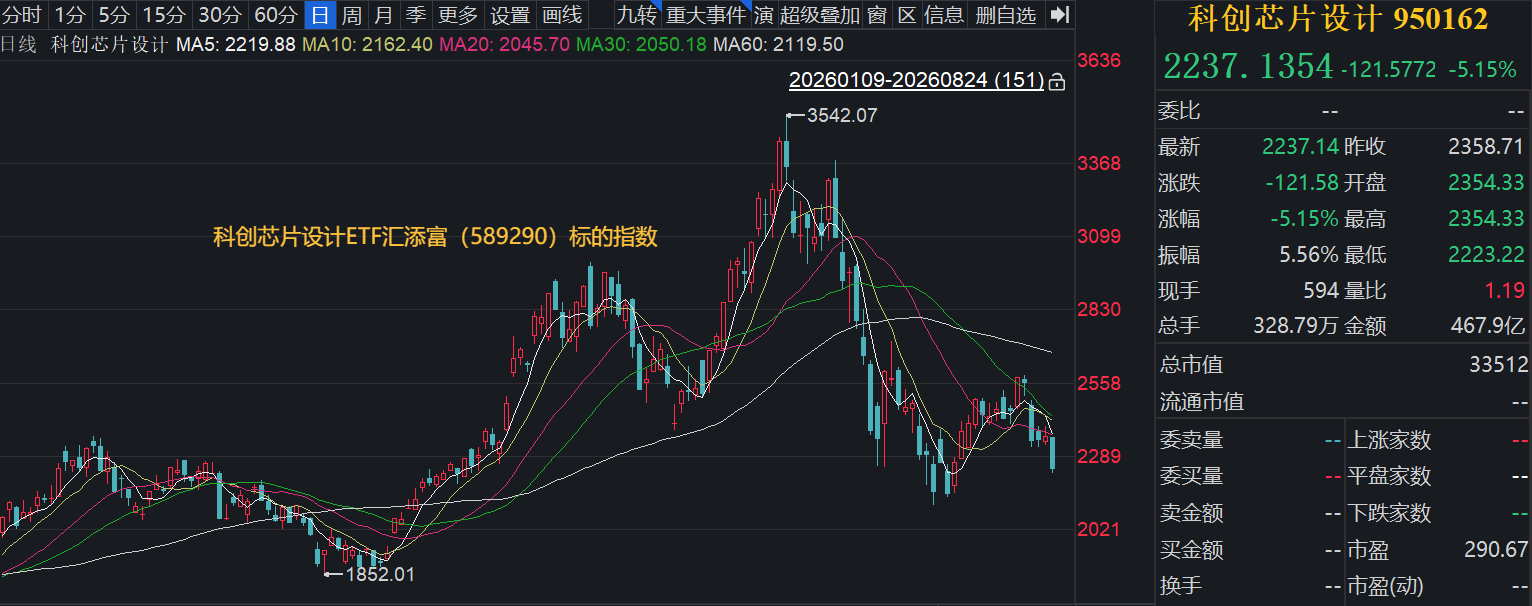Screen dimensions: 1532x606
Task: Toggle the 重大事件 overlay
Action: [x=706, y=15]
